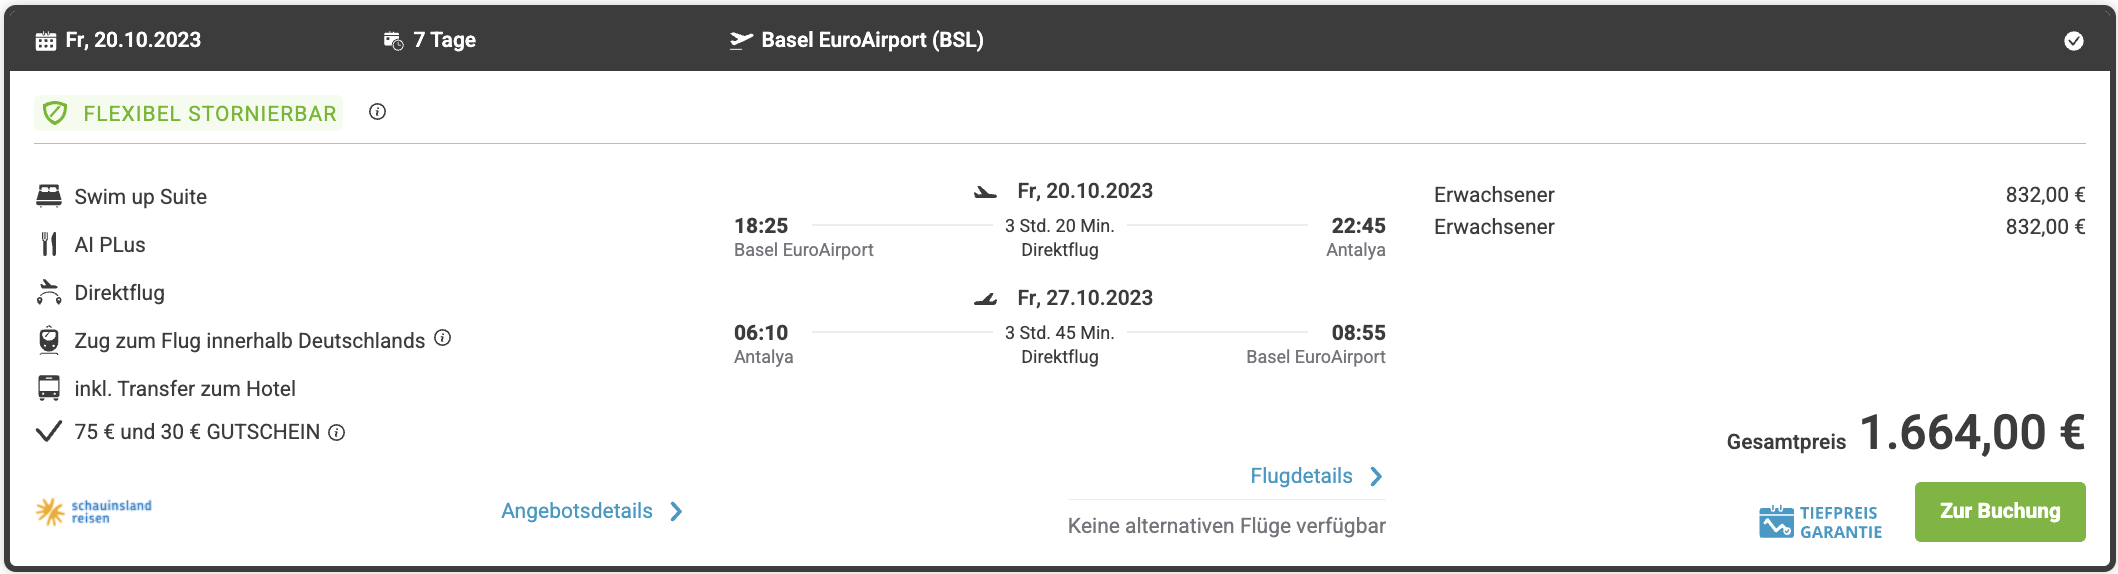The image size is (2118, 574).
Task: Click the bus icon next to inkl. Transfer zum Hotel
Action: (49, 388)
